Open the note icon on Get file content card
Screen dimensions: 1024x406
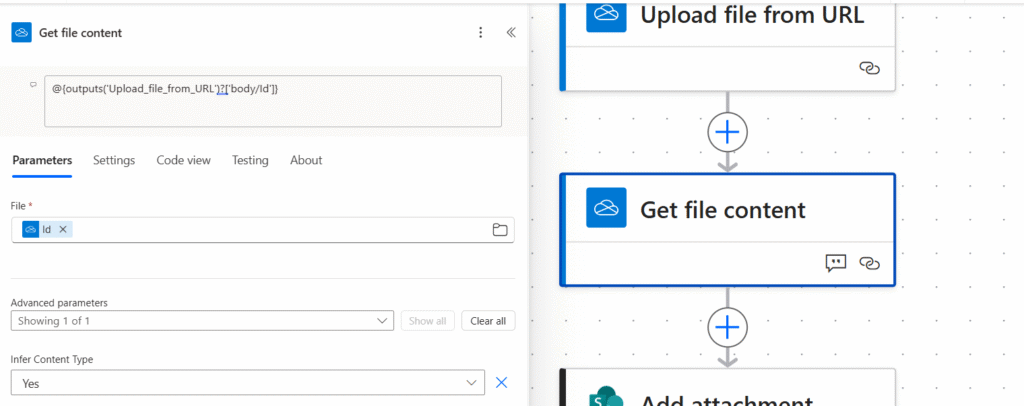click(x=836, y=263)
